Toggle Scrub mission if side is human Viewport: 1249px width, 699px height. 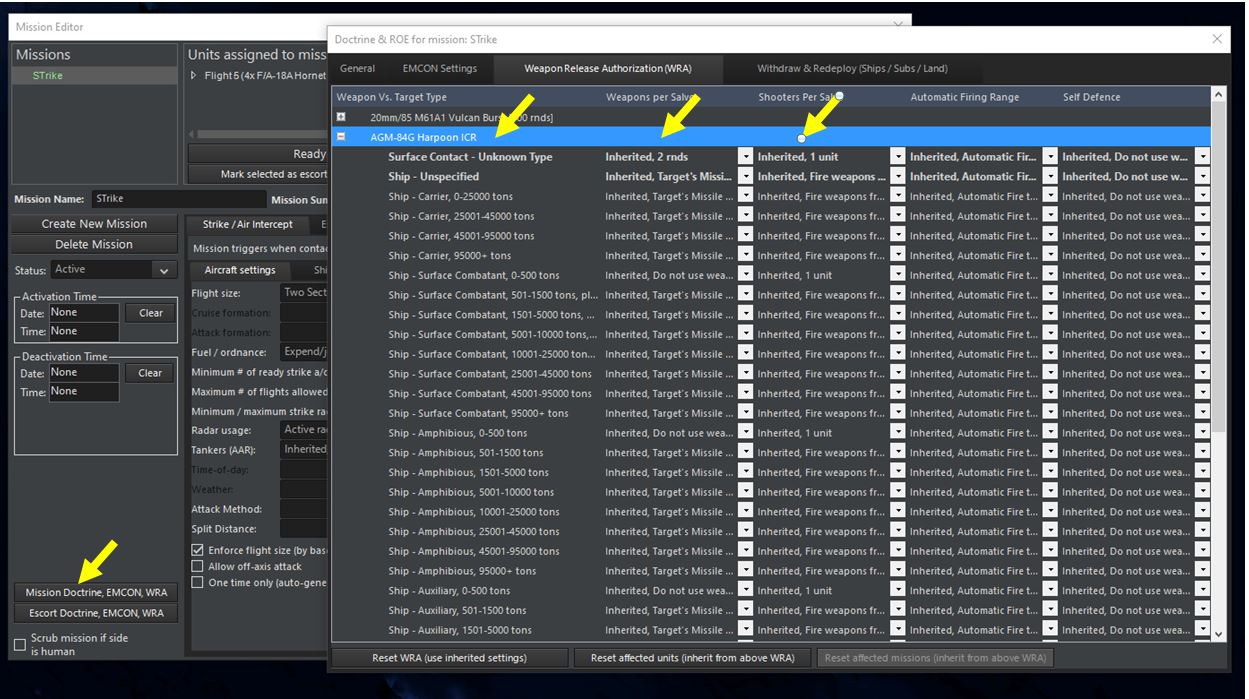pos(20,645)
